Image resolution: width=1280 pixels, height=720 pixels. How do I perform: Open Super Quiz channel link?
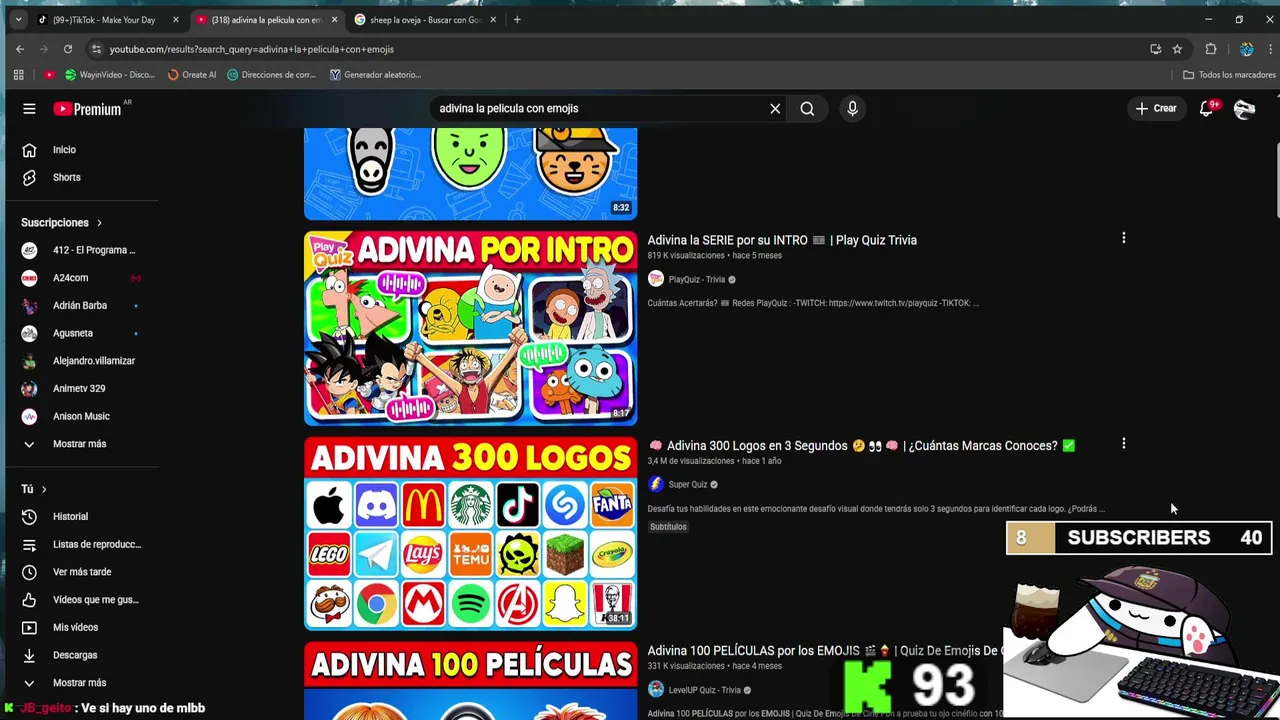point(688,485)
